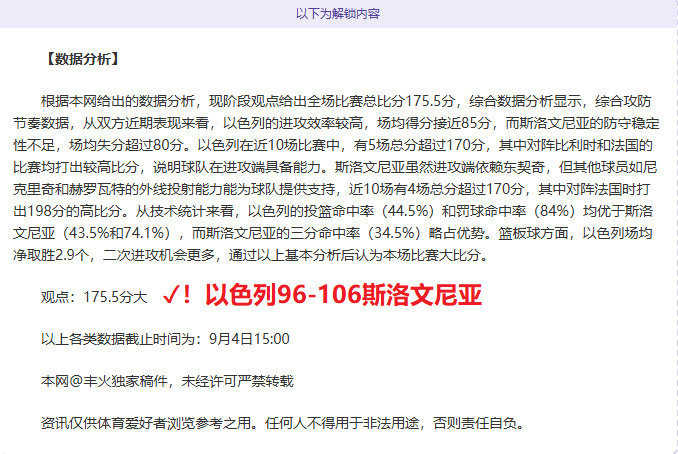The width and height of the screenshot is (678, 454).
Task: Click paragraph line beginning '节奏数据，从双方近期'
Action: [336, 123]
